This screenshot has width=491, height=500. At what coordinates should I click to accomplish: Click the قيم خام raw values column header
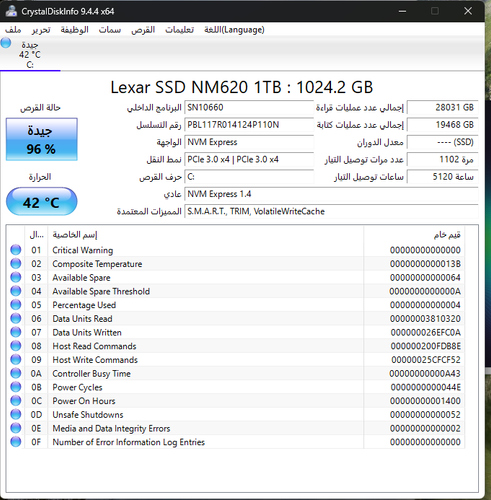(x=414, y=235)
